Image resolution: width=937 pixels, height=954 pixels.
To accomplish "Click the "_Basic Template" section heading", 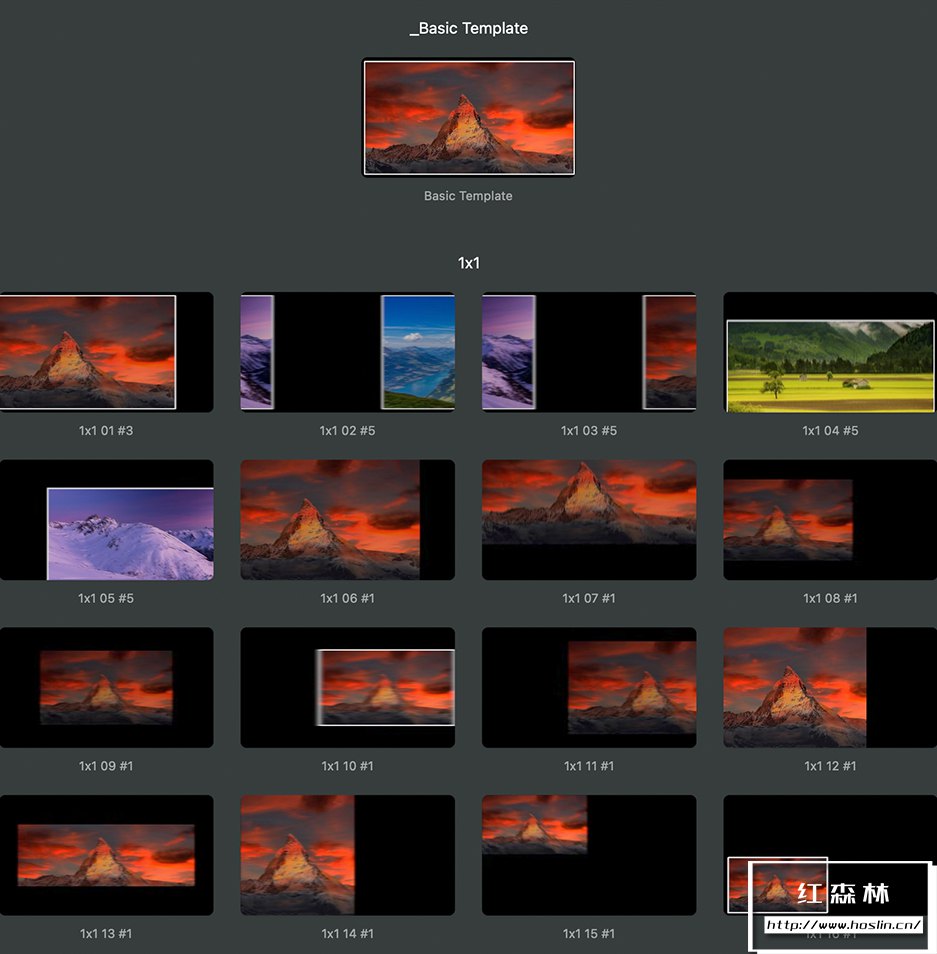I will (x=468, y=28).
